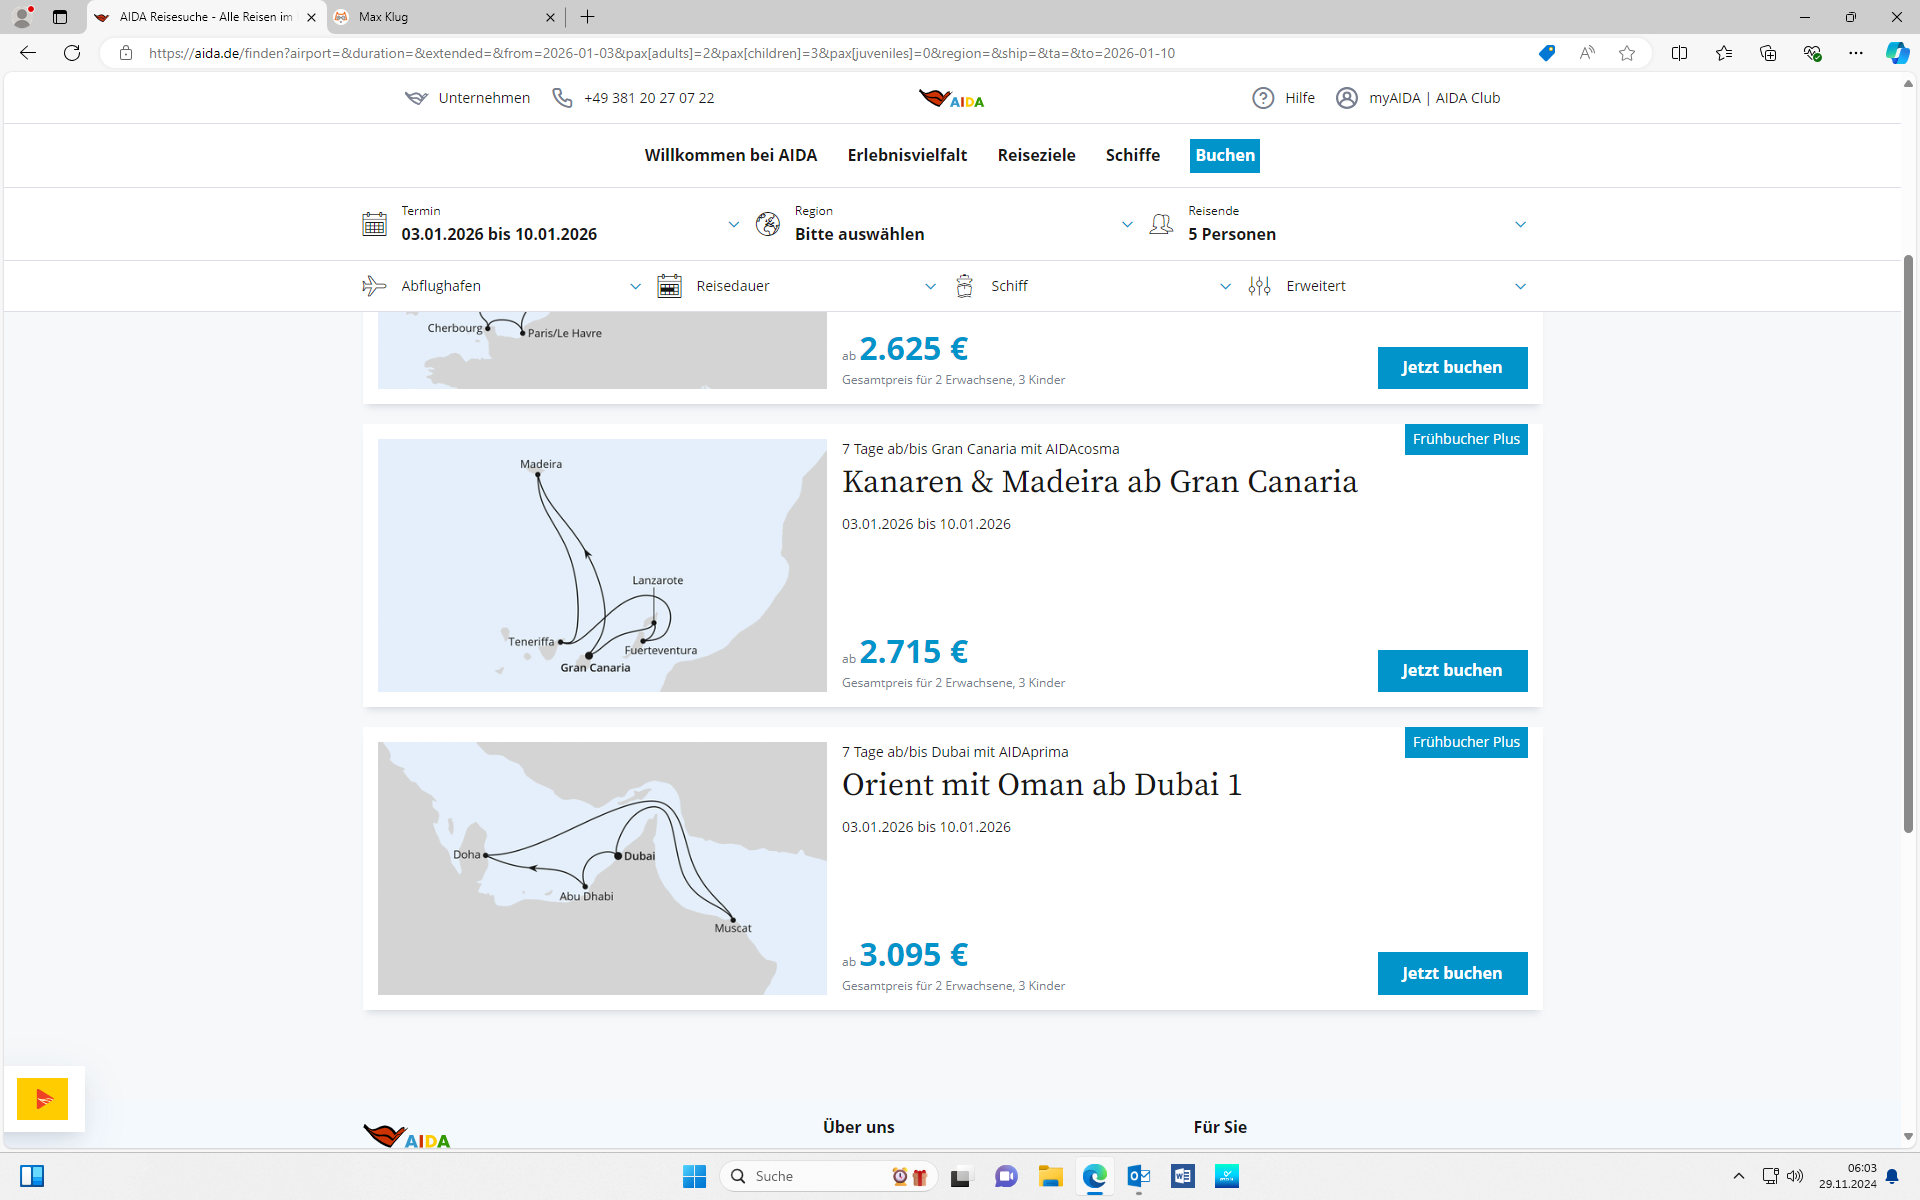Screen dimensions: 1920x1200
Task: Click the phone number icon
Action: pyautogui.click(x=562, y=98)
